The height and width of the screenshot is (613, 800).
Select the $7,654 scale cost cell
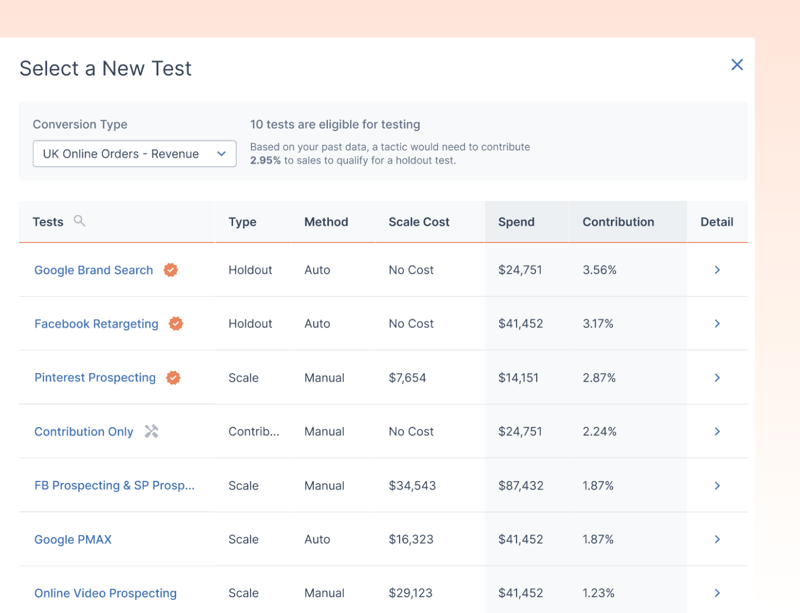click(407, 378)
